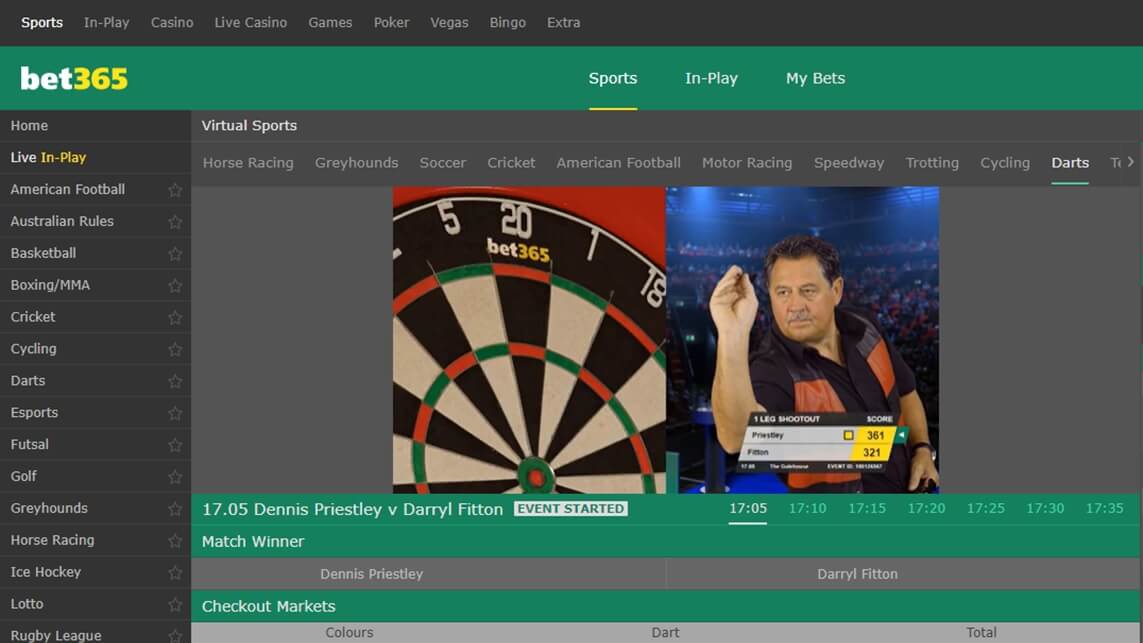
Task: Click the Virtual Sports heading
Action: coord(249,125)
